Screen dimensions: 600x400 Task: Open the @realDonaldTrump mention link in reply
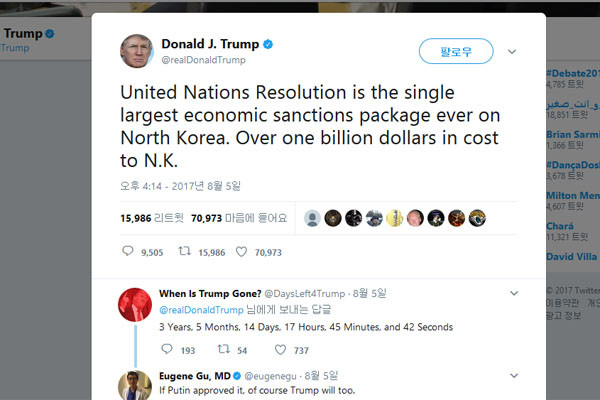201,310
